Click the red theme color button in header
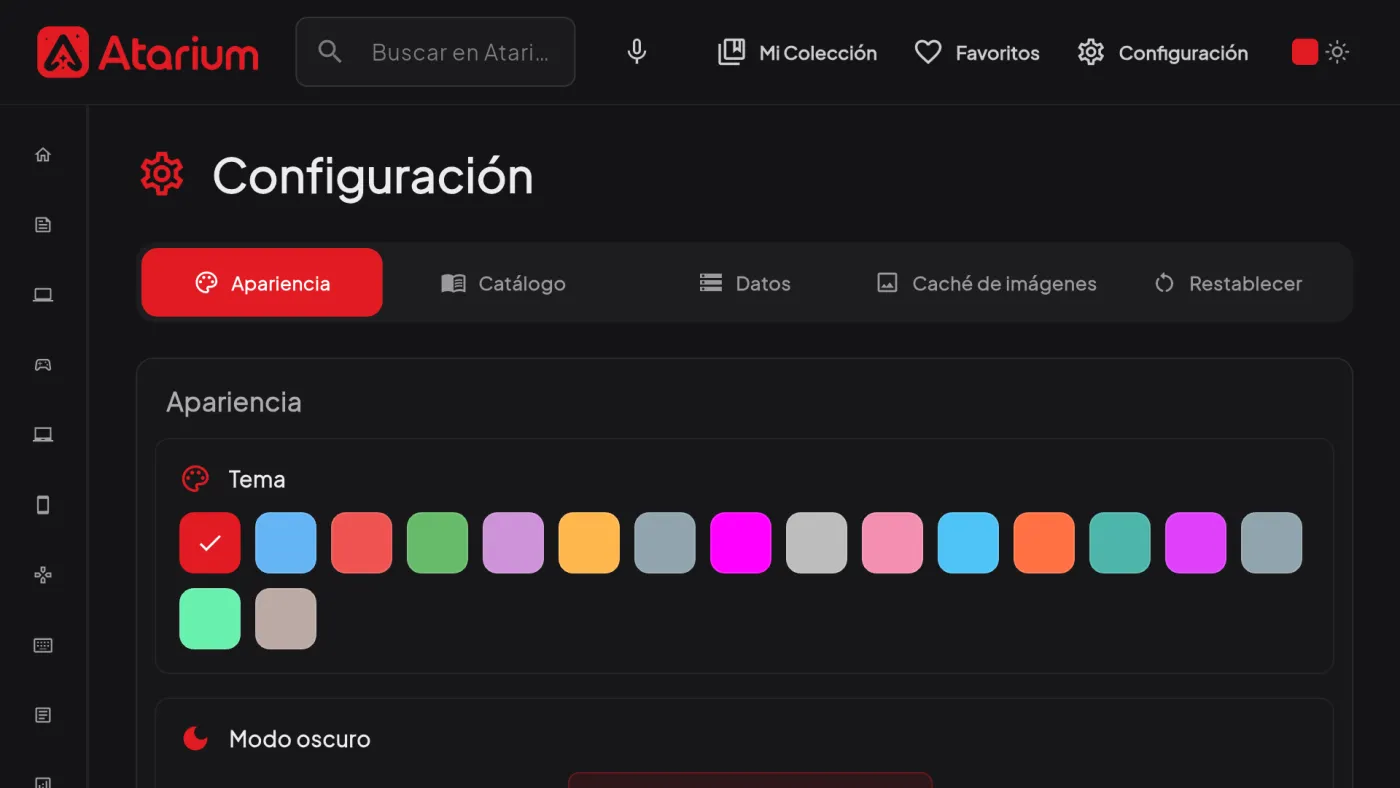This screenshot has width=1400, height=788. (x=1305, y=52)
